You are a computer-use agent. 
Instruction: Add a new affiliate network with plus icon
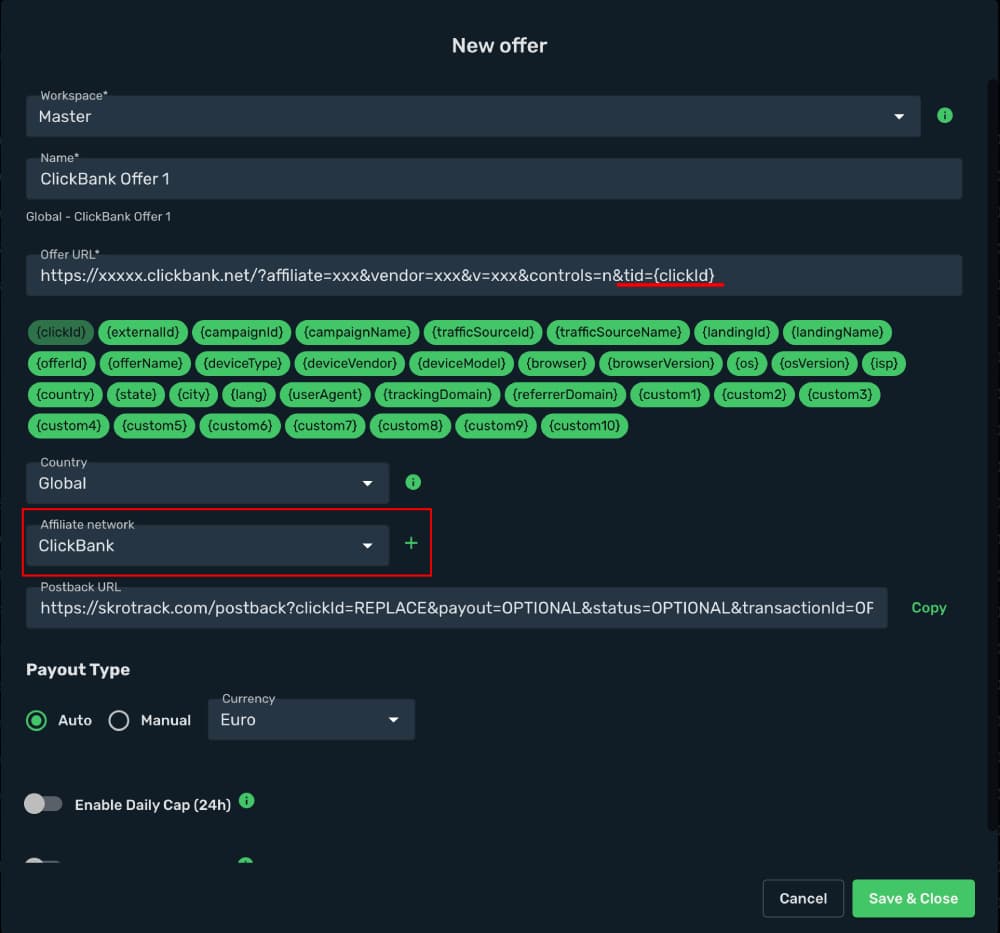pos(411,543)
